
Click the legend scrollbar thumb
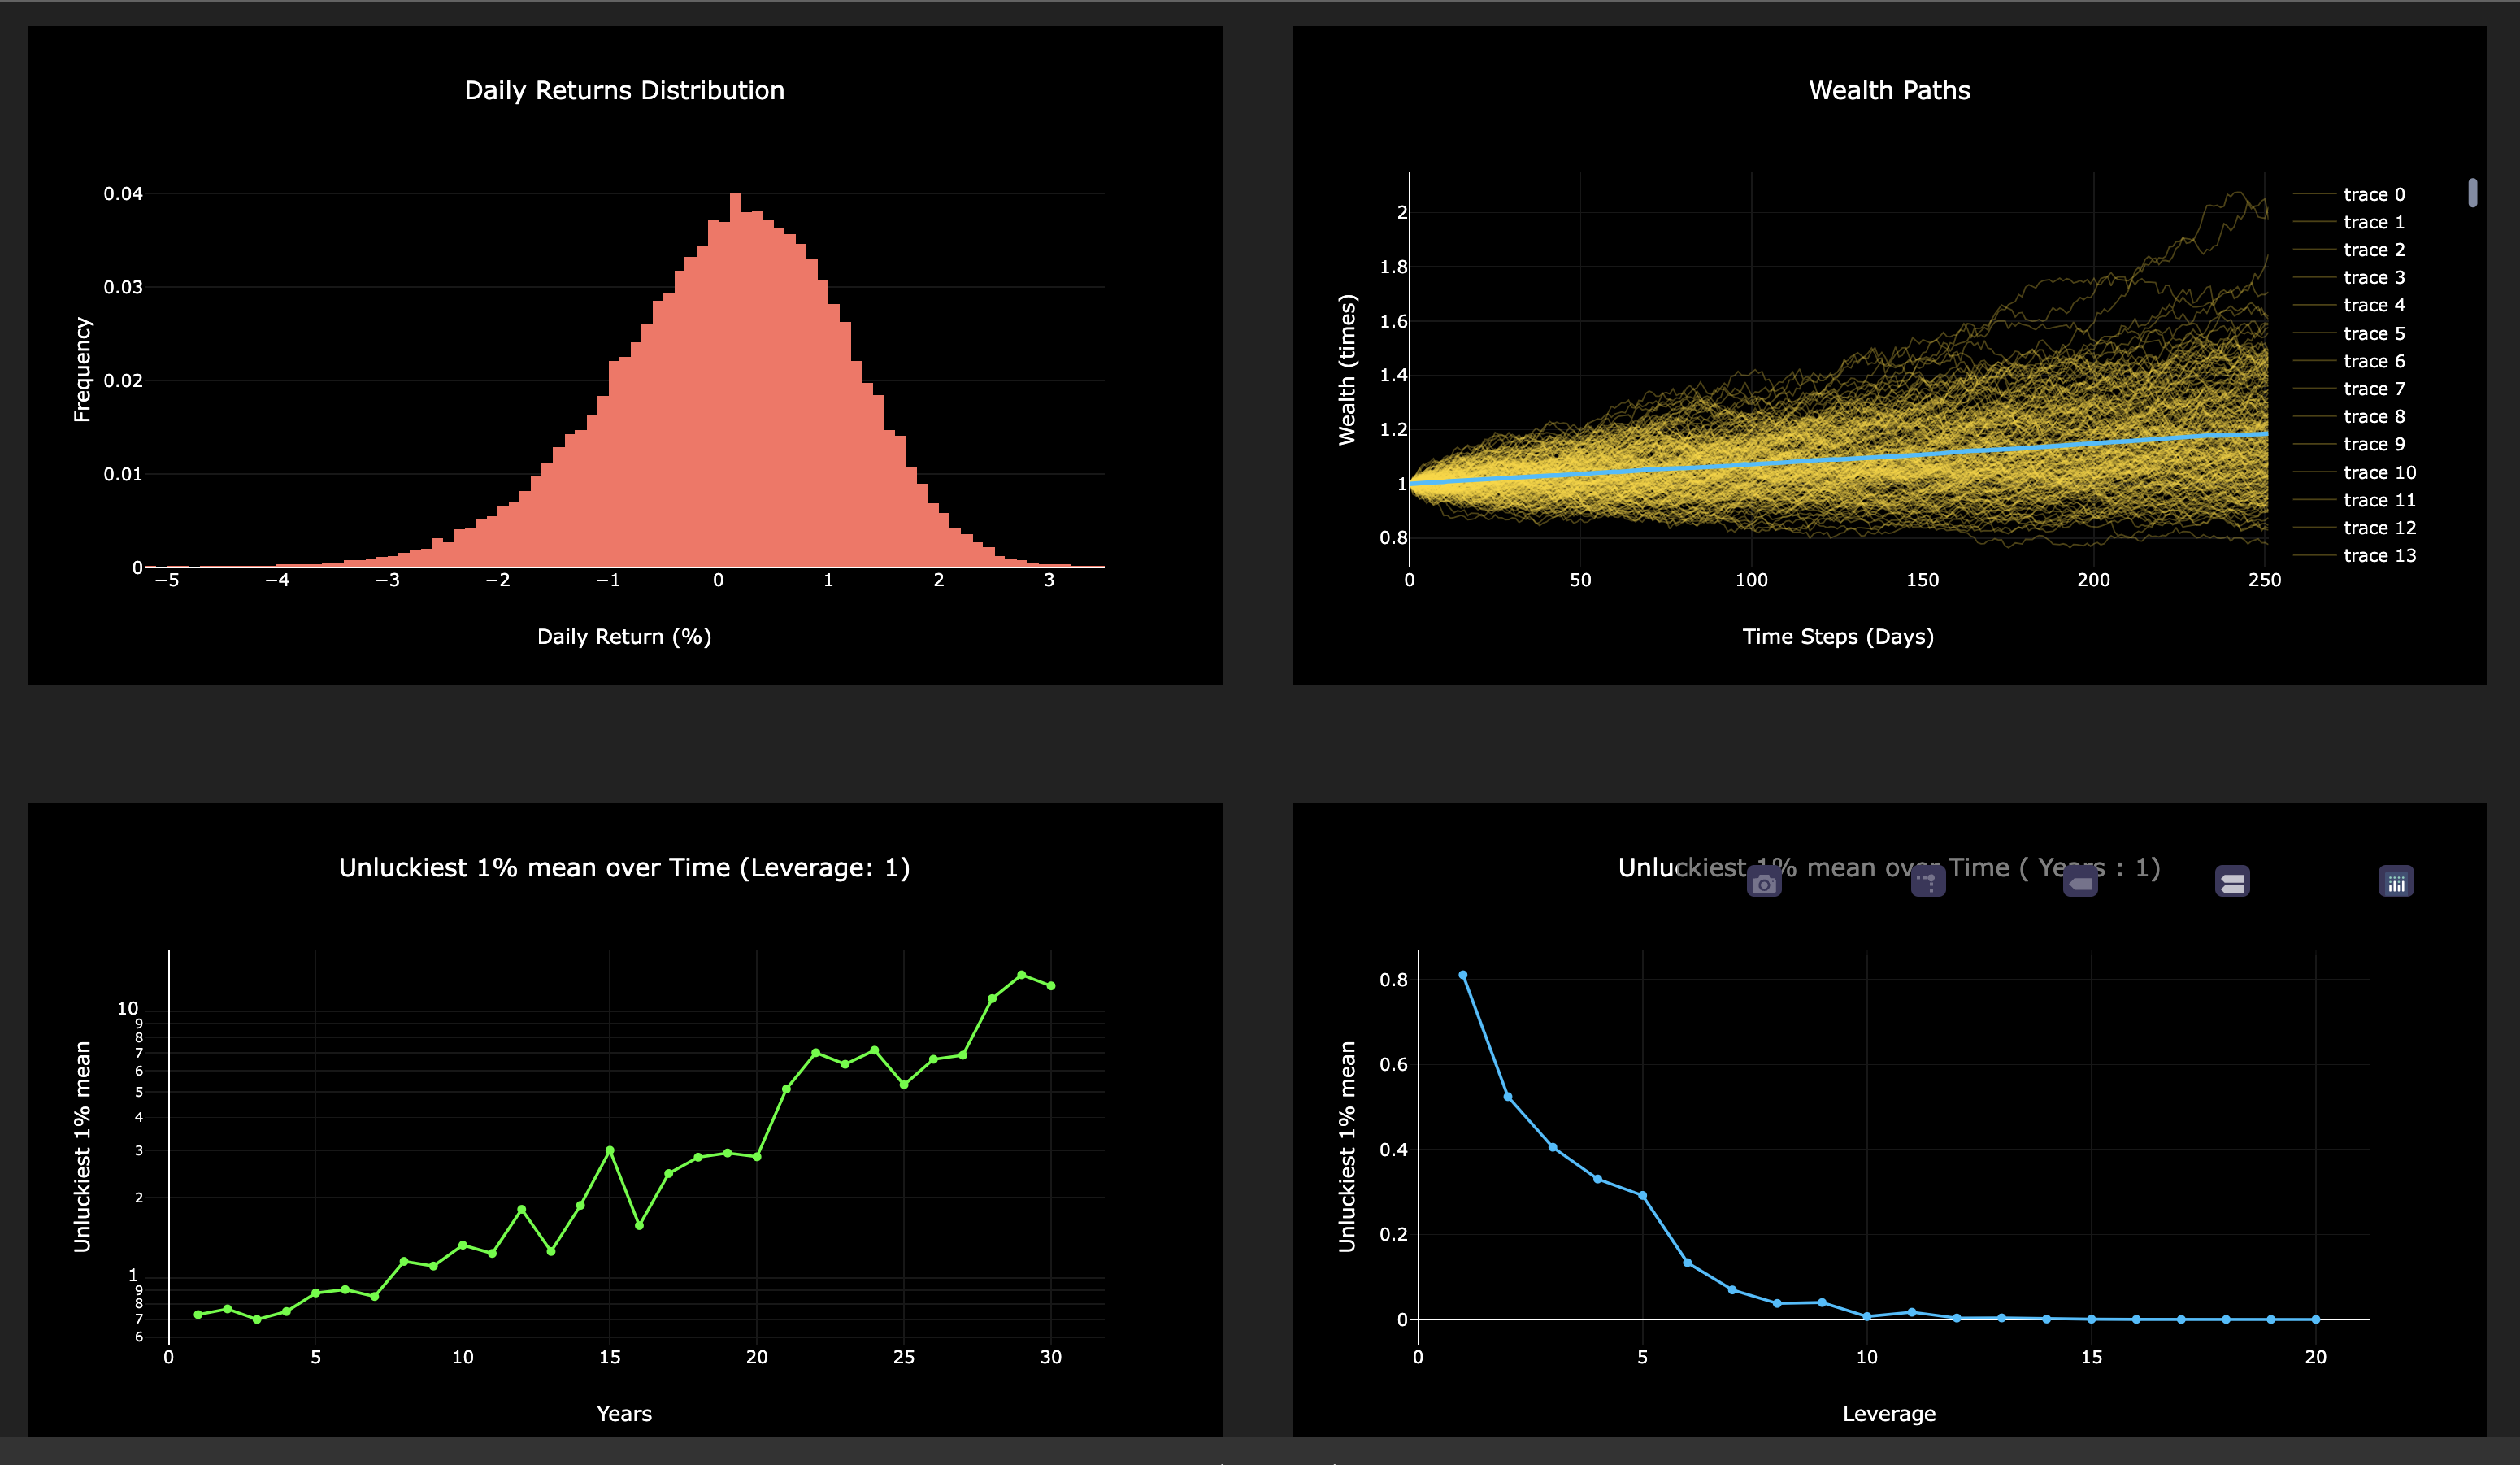[x=2472, y=192]
